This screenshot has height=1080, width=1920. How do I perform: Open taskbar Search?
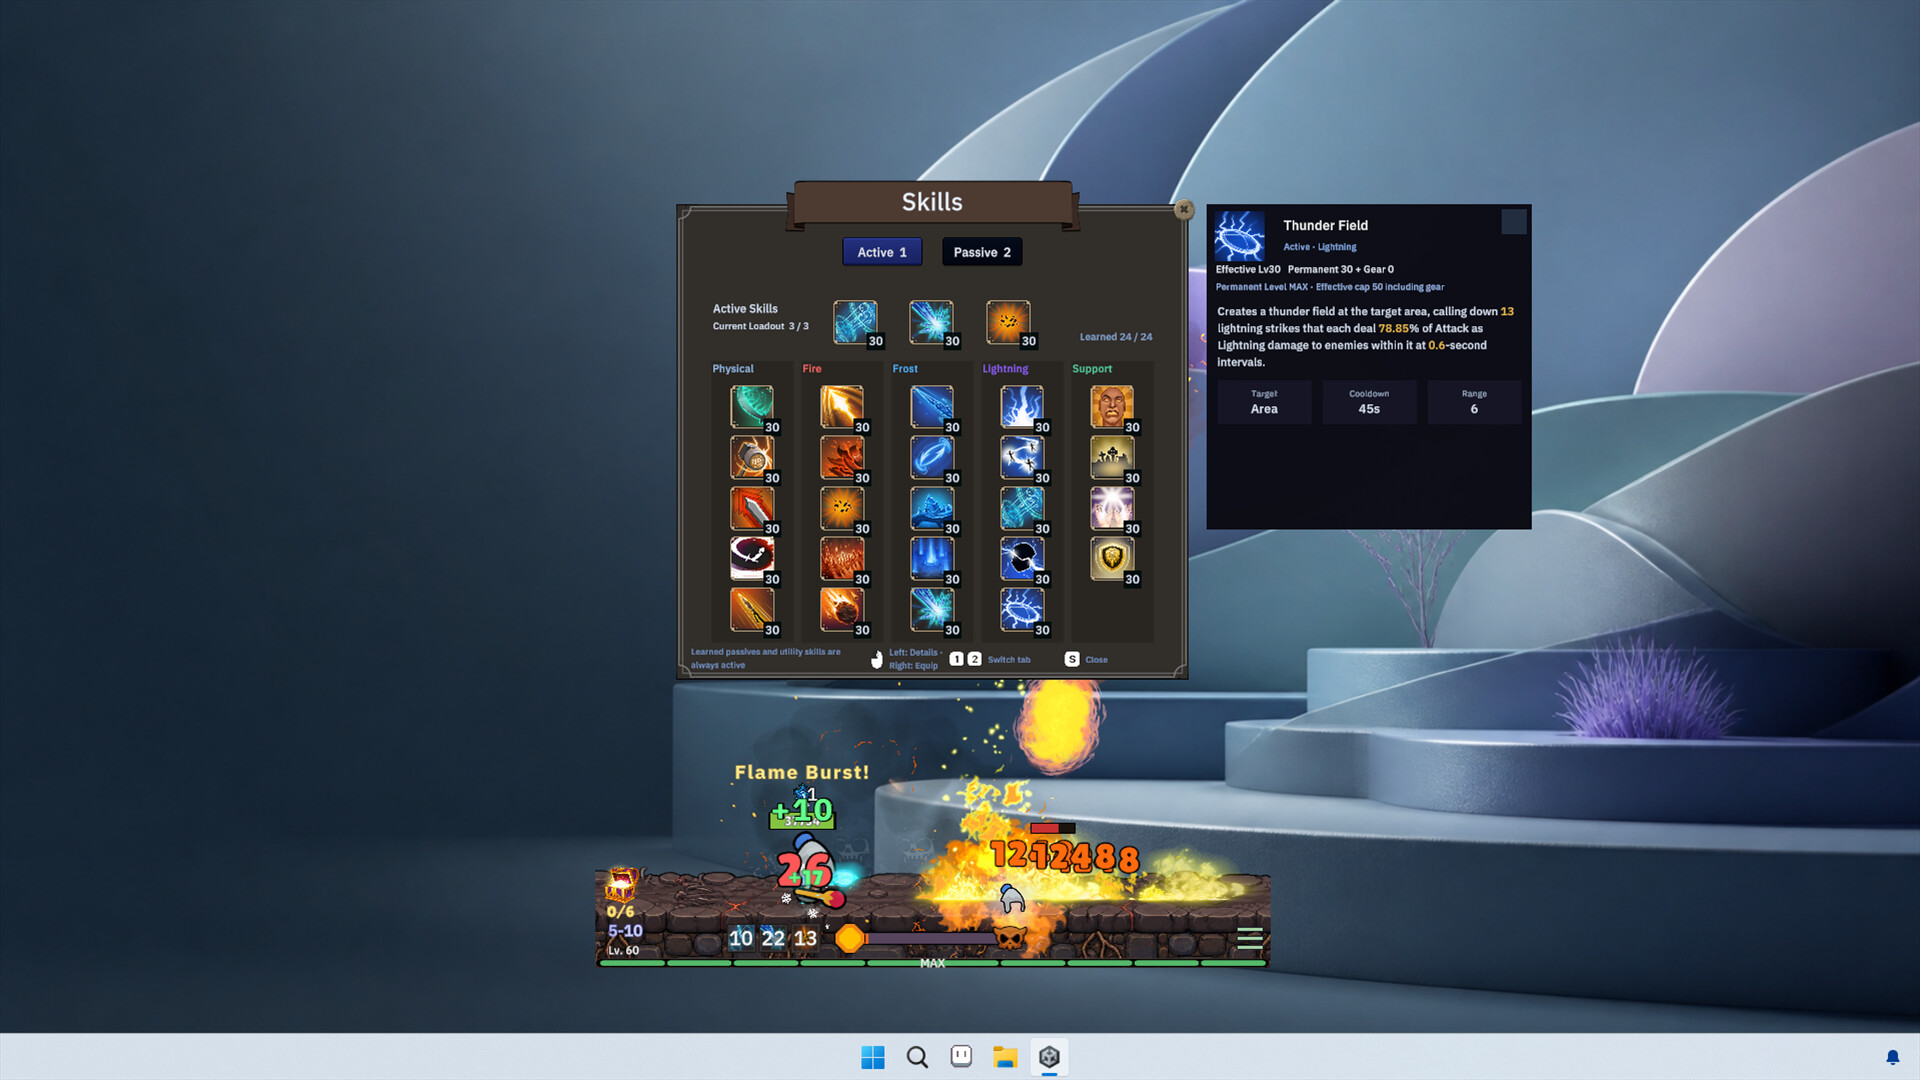coord(917,1057)
